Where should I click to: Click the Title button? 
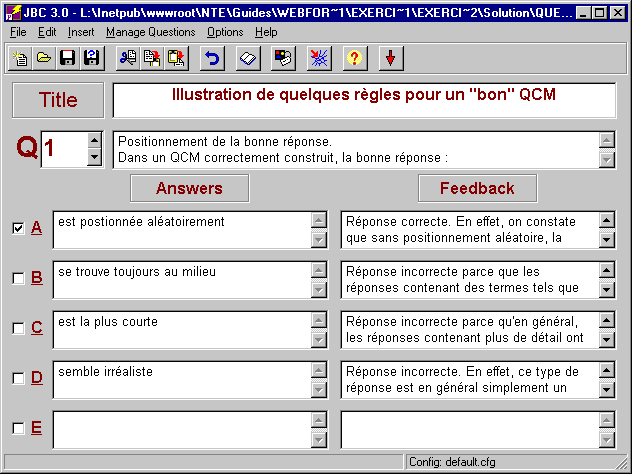coord(58,100)
